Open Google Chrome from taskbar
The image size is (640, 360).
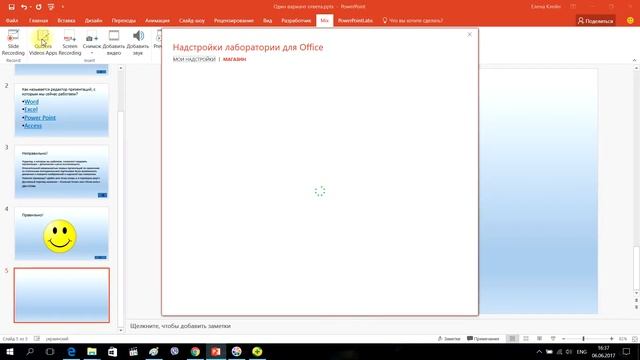click(195, 351)
